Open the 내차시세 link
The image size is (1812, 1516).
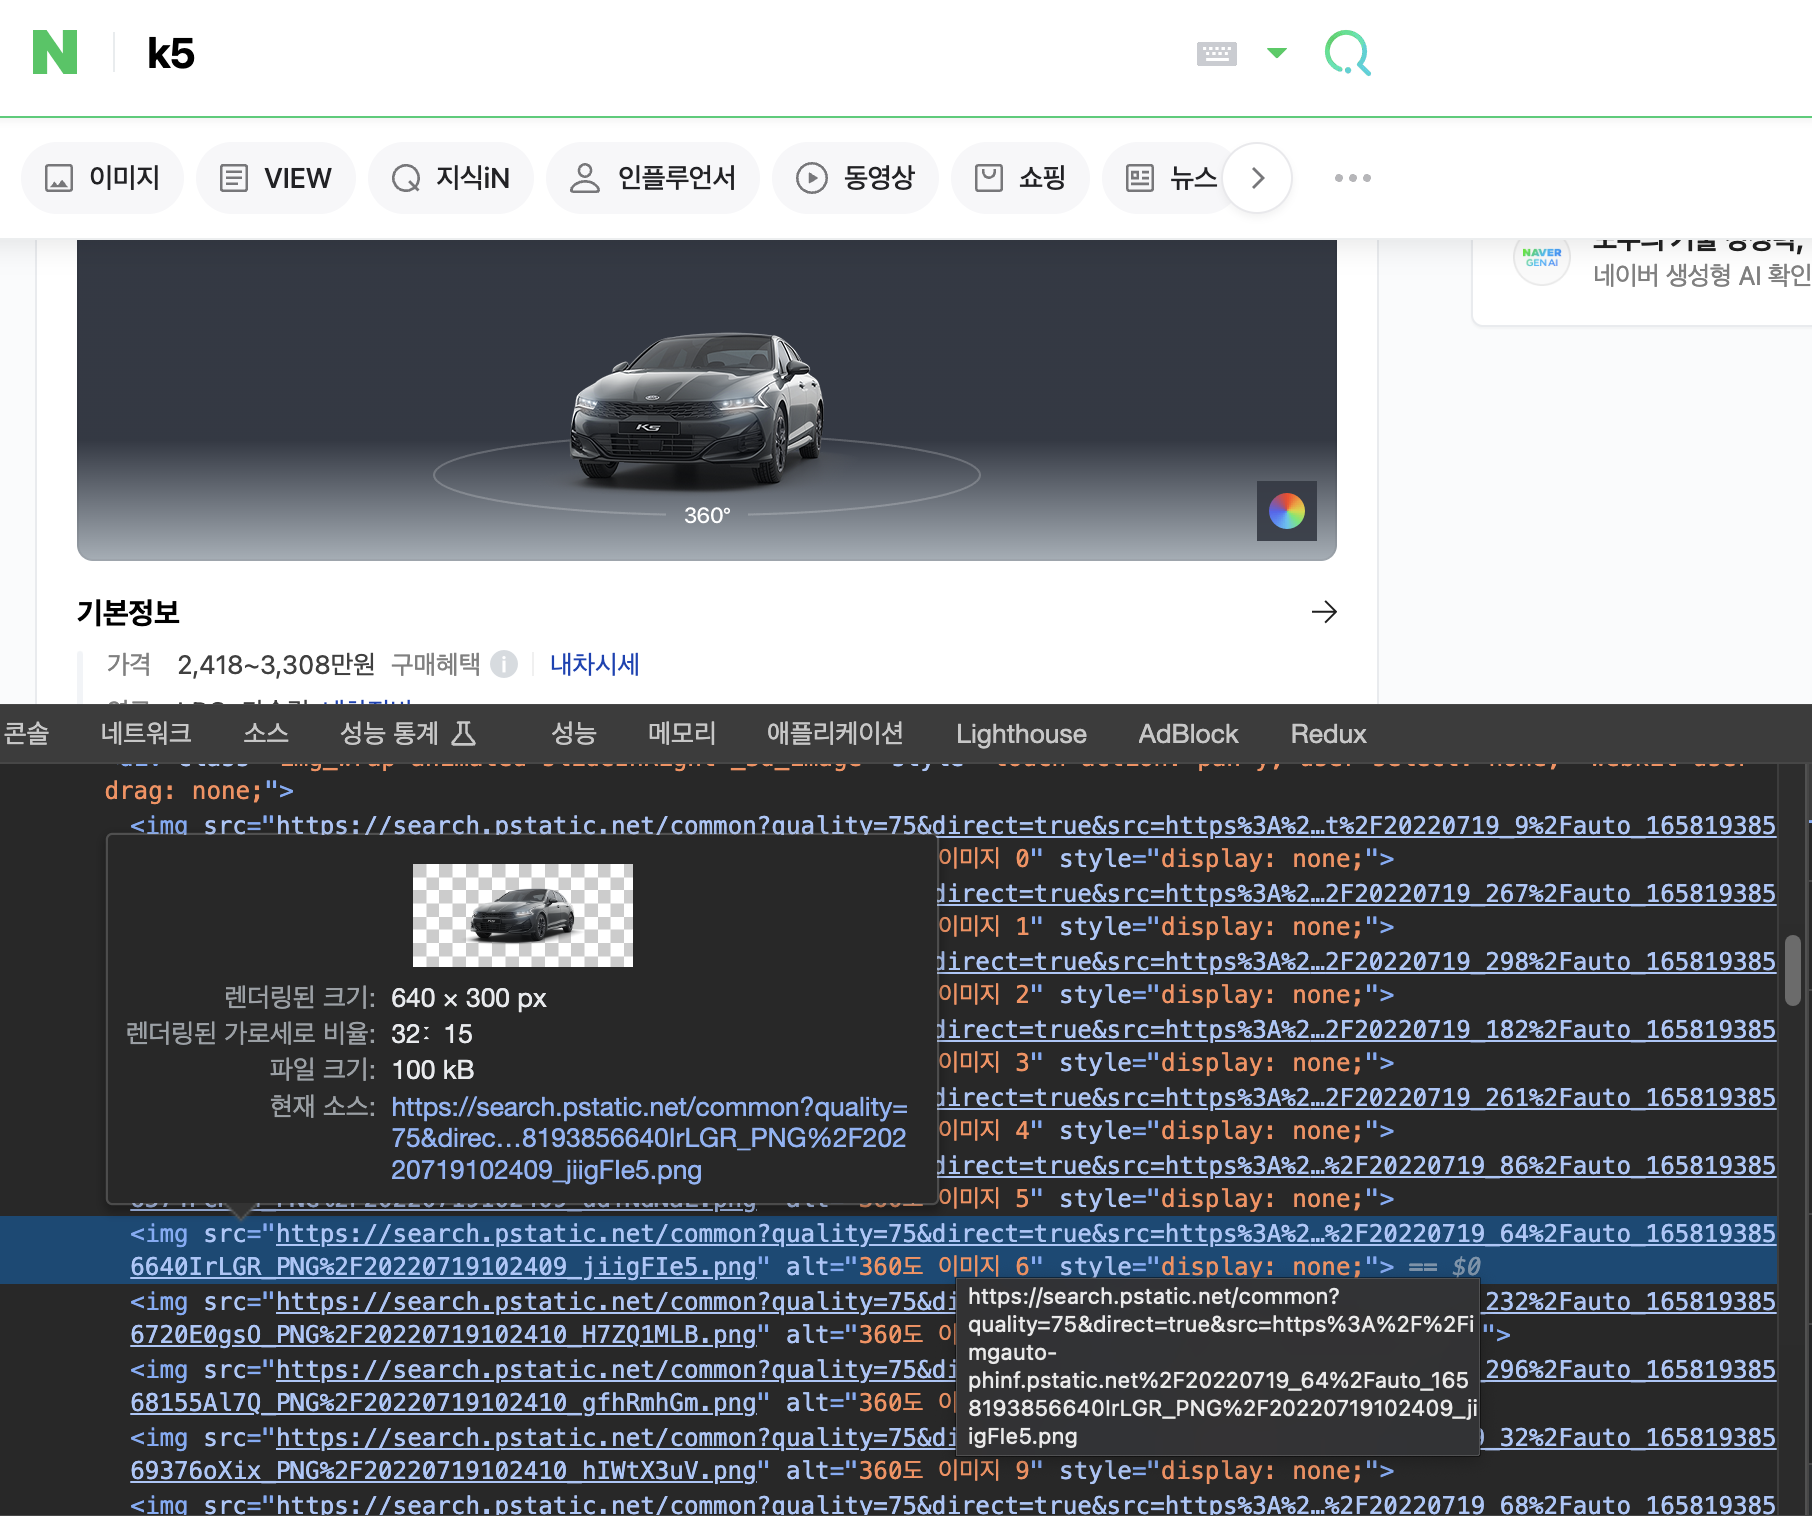point(594,664)
